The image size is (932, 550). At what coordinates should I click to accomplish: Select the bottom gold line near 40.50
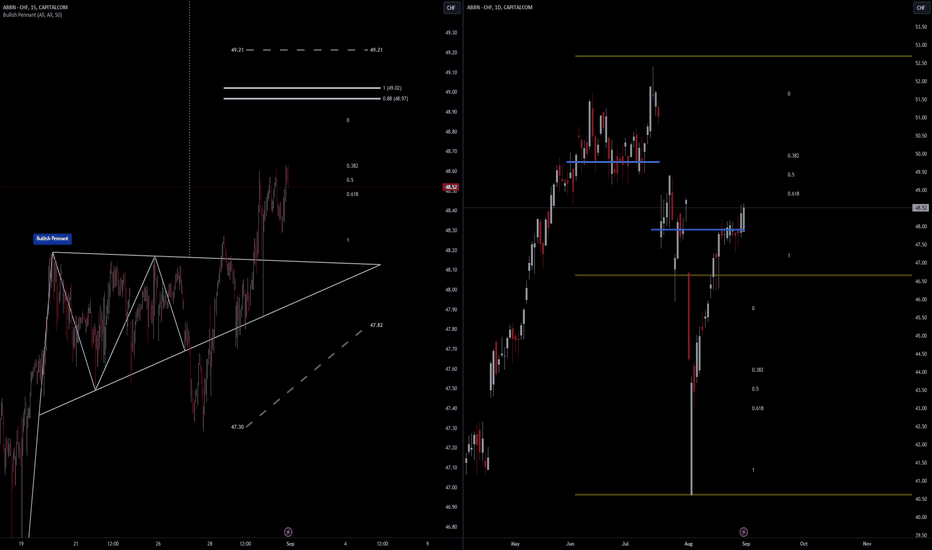(x=740, y=494)
